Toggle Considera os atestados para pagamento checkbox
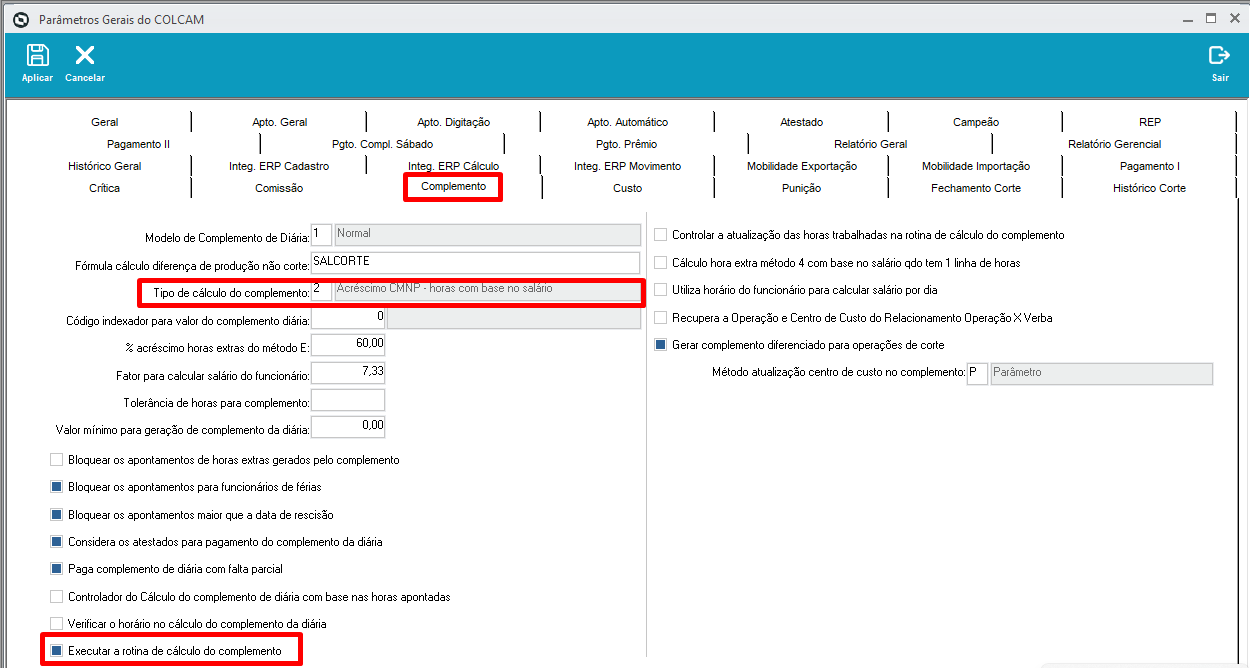1250x668 pixels. click(57, 542)
